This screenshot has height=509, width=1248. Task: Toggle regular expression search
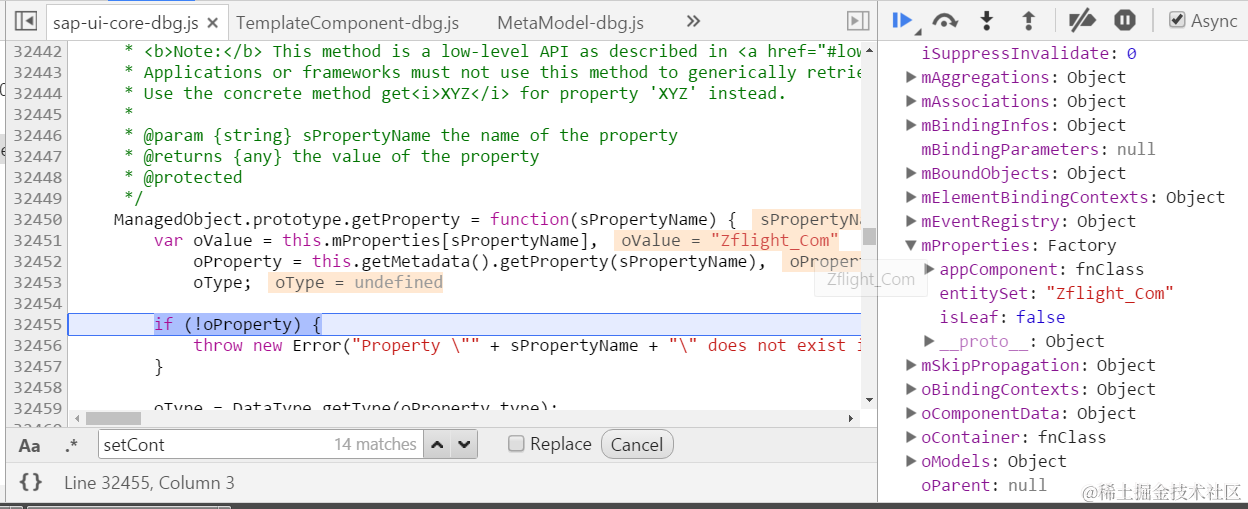pyautogui.click(x=71, y=445)
